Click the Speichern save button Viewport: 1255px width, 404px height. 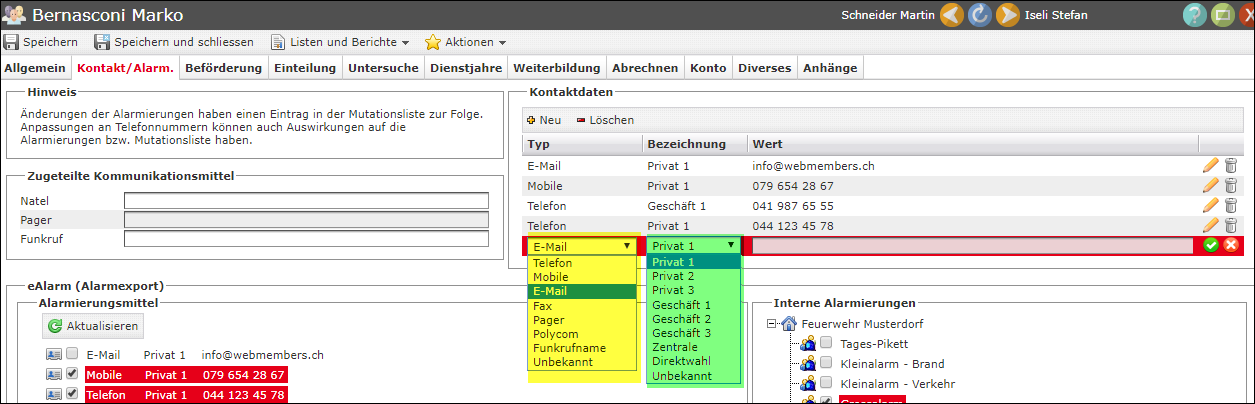pyautogui.click(x=41, y=42)
